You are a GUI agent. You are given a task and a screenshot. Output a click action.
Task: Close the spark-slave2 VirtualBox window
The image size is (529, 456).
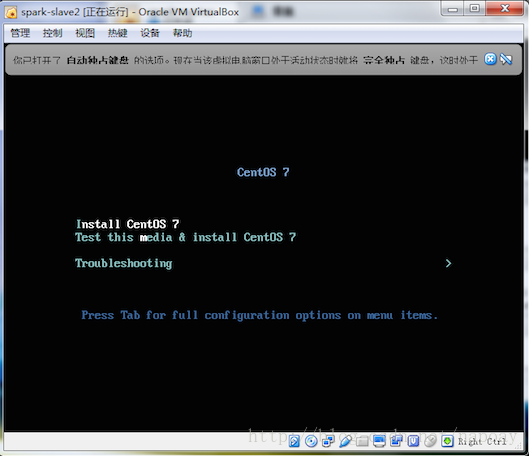click(505, 8)
